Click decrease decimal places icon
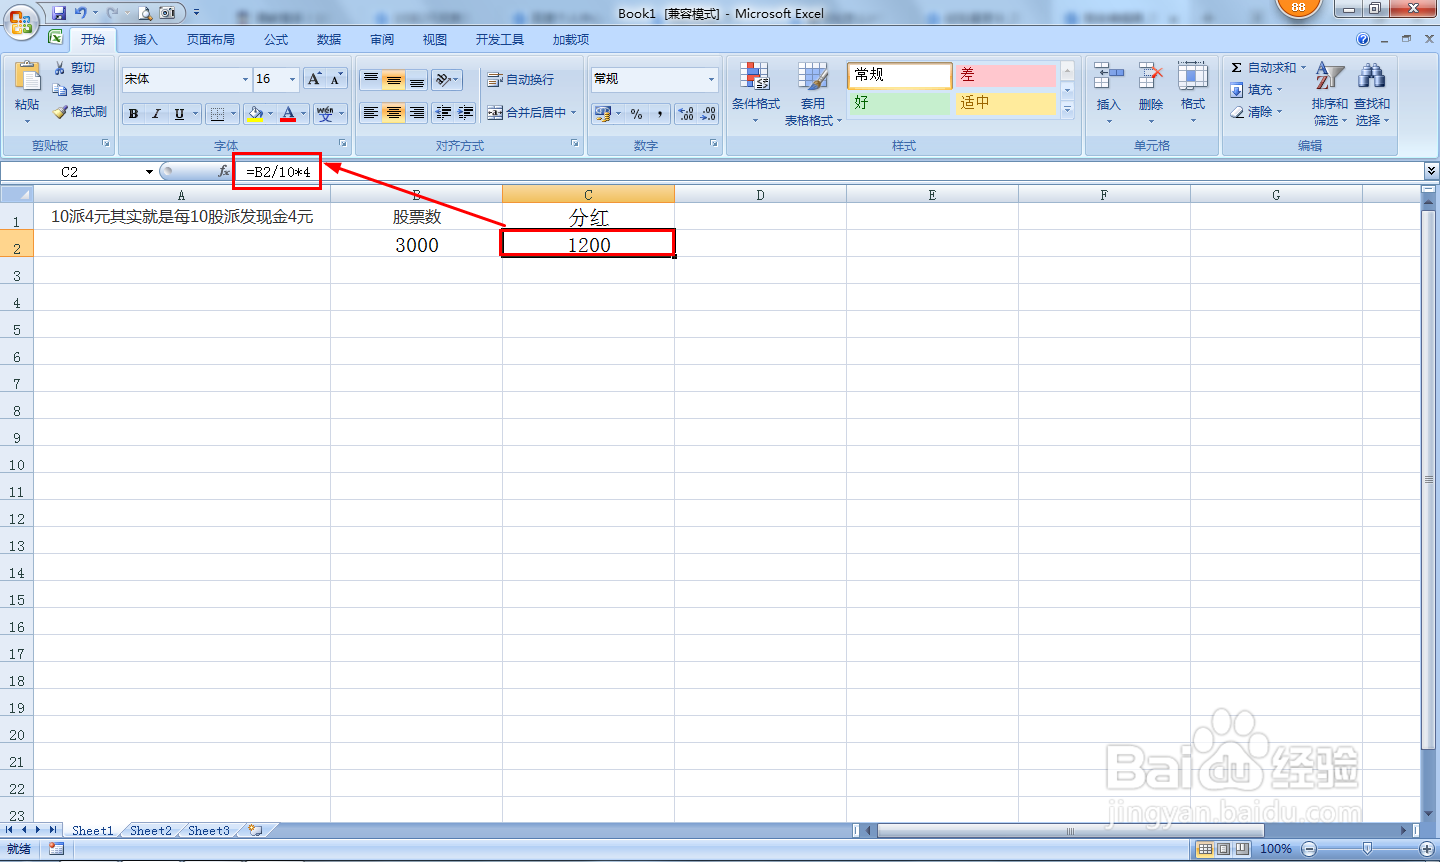Image resolution: width=1440 pixels, height=862 pixels. [x=708, y=114]
